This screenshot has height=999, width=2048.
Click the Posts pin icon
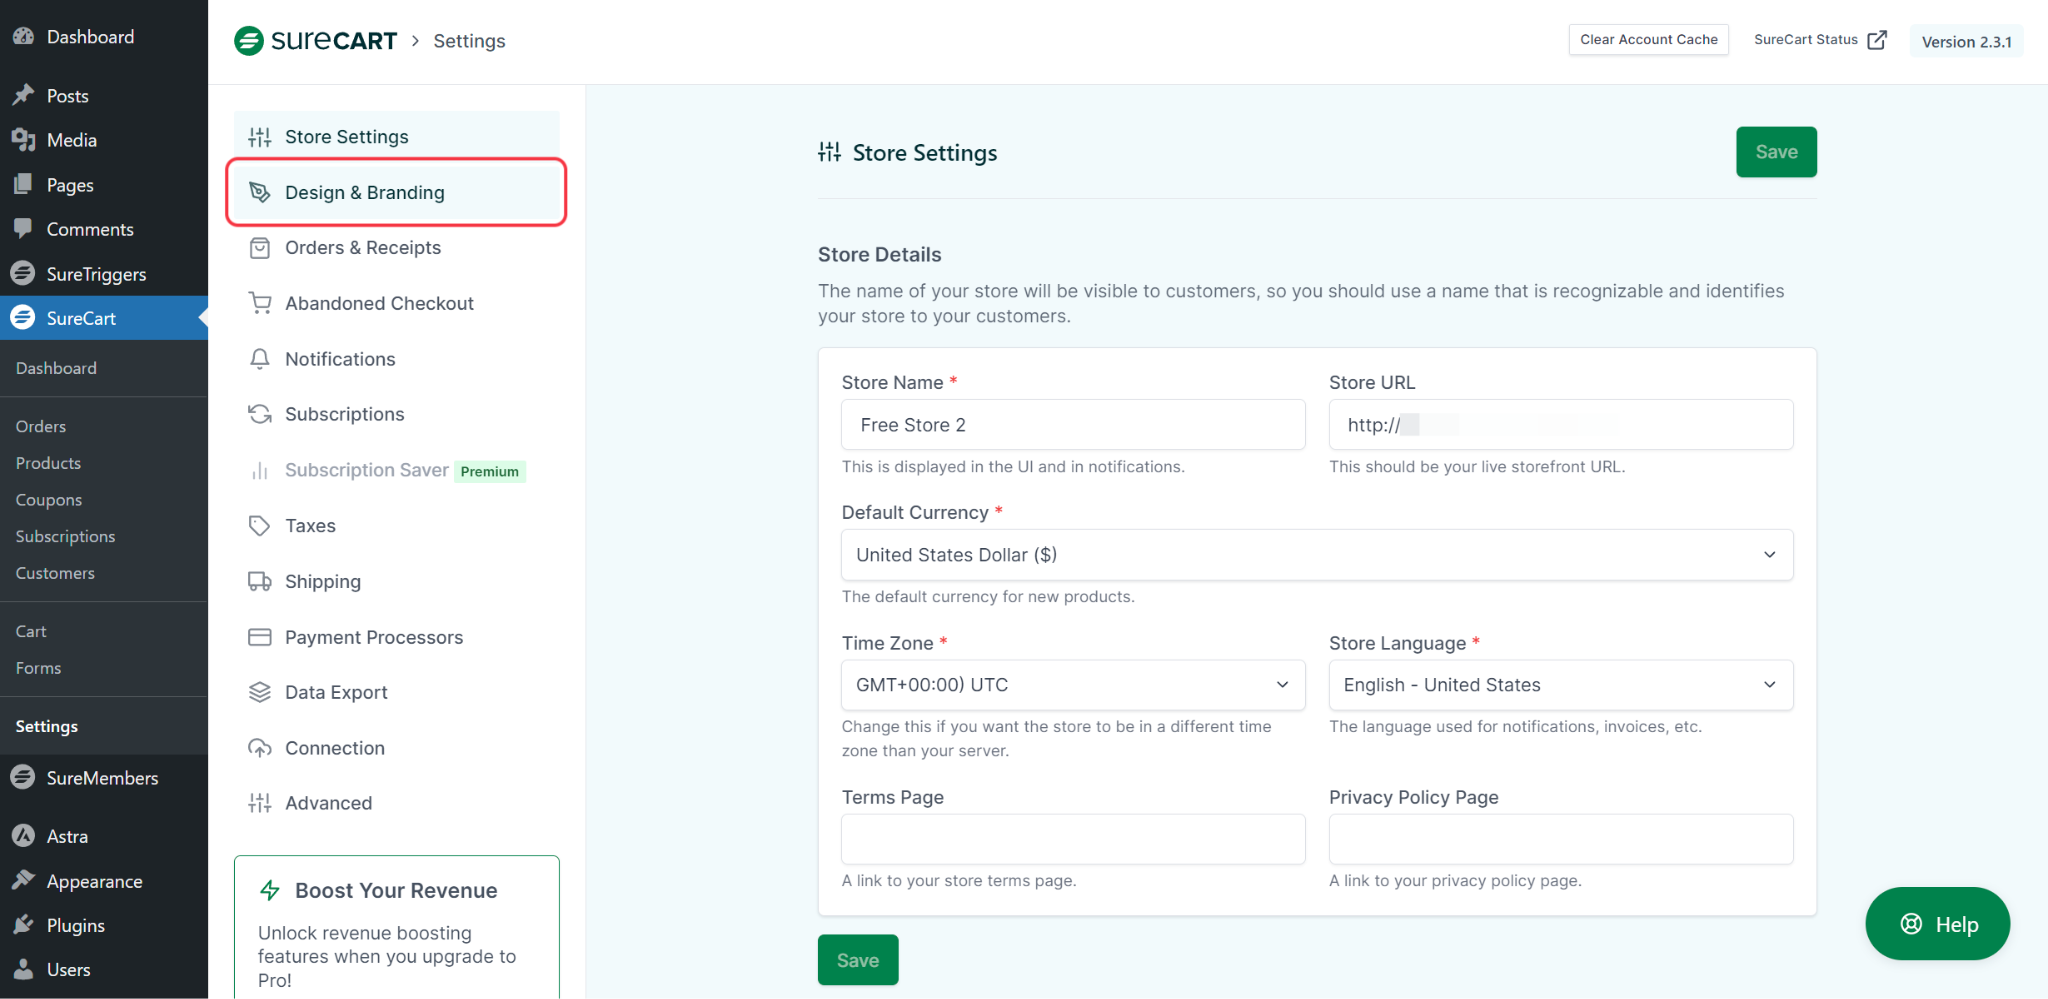tap(23, 95)
